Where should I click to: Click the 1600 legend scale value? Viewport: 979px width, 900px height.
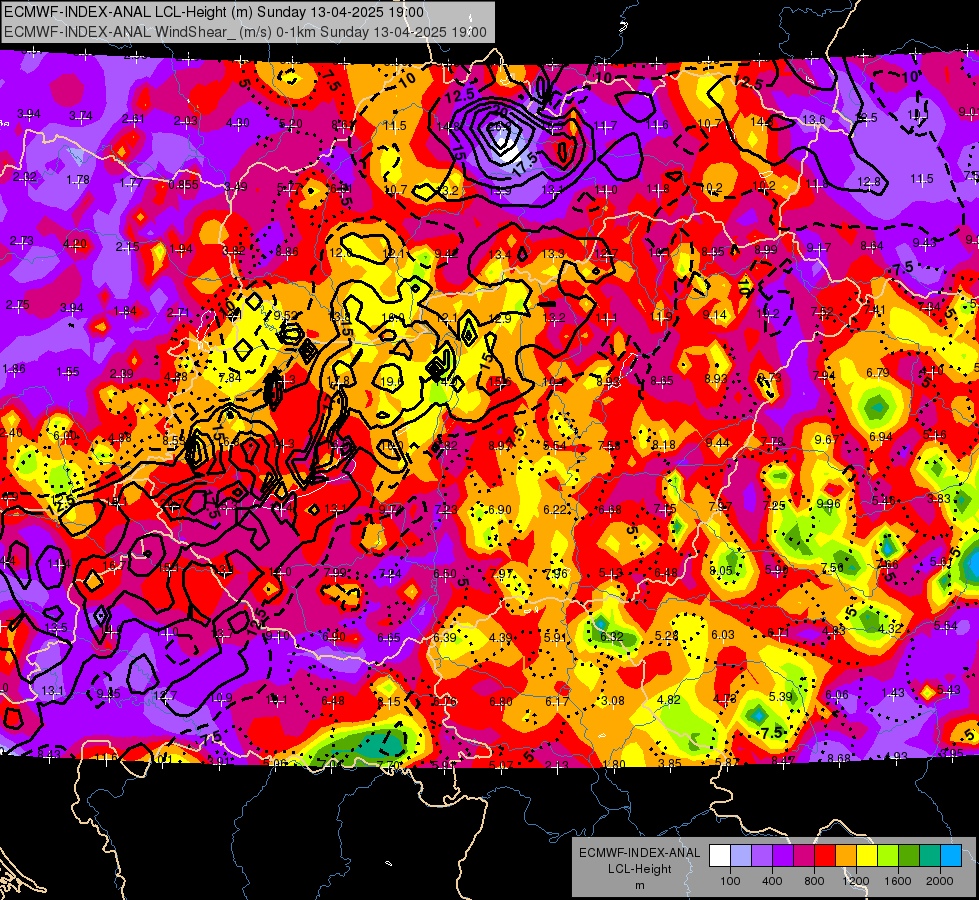pyautogui.click(x=898, y=881)
